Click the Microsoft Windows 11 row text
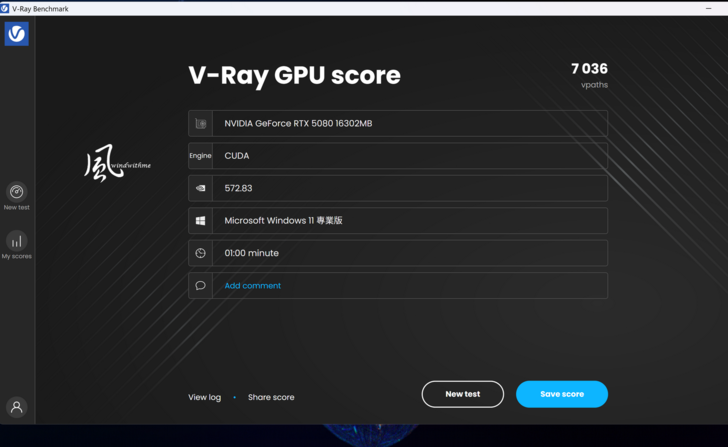 283,221
